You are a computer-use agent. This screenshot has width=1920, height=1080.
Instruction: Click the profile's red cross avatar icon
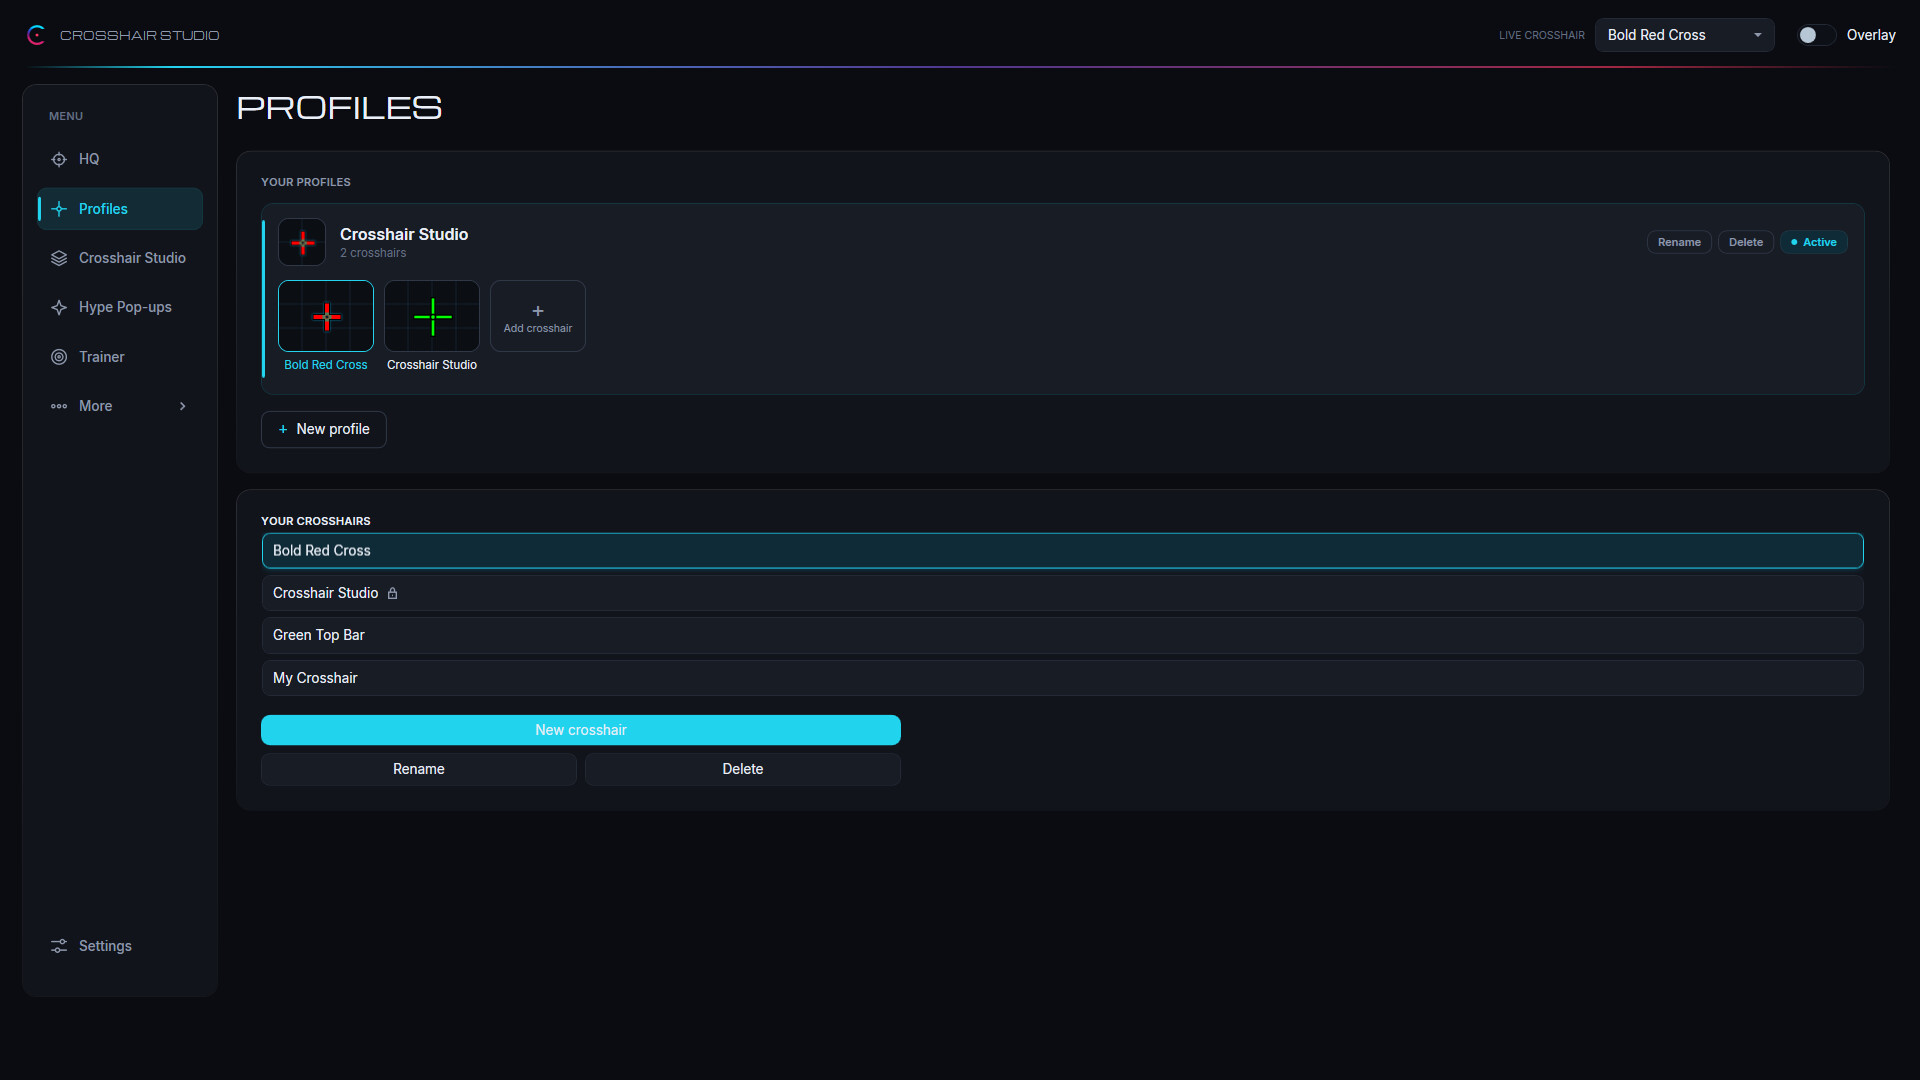pyautogui.click(x=302, y=242)
